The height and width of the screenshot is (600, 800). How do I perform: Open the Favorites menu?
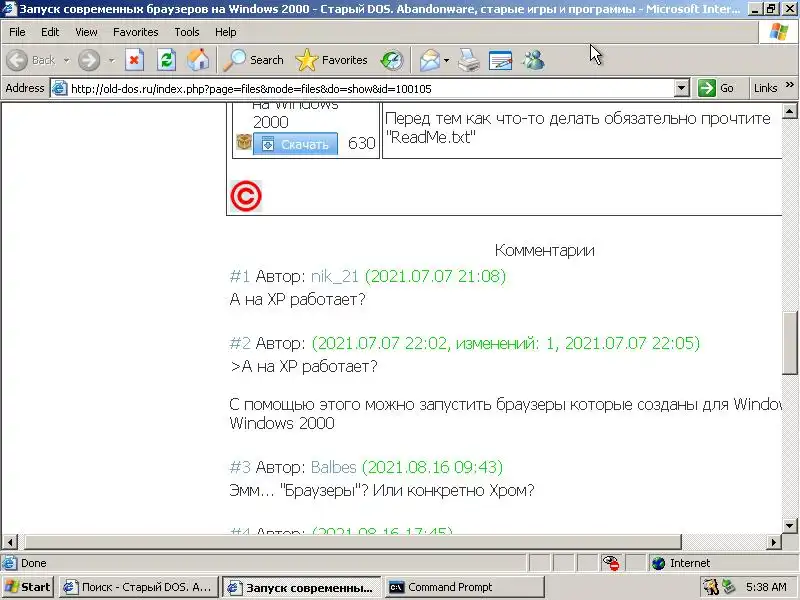[x=136, y=32]
